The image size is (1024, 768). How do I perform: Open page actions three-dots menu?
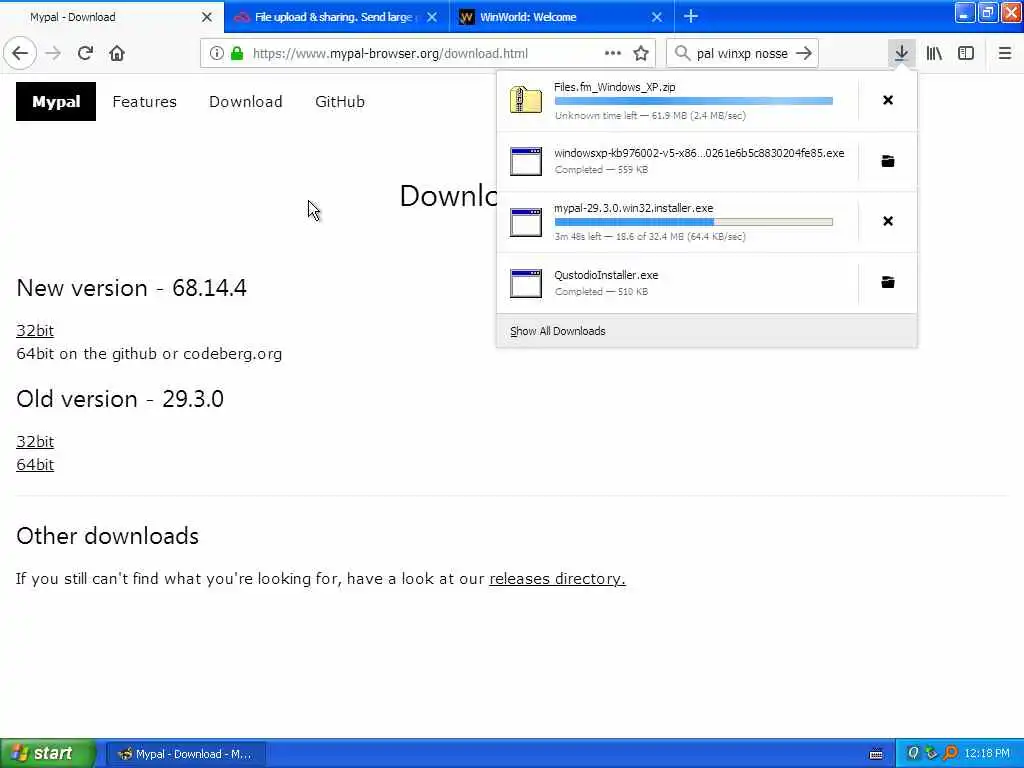(x=613, y=54)
